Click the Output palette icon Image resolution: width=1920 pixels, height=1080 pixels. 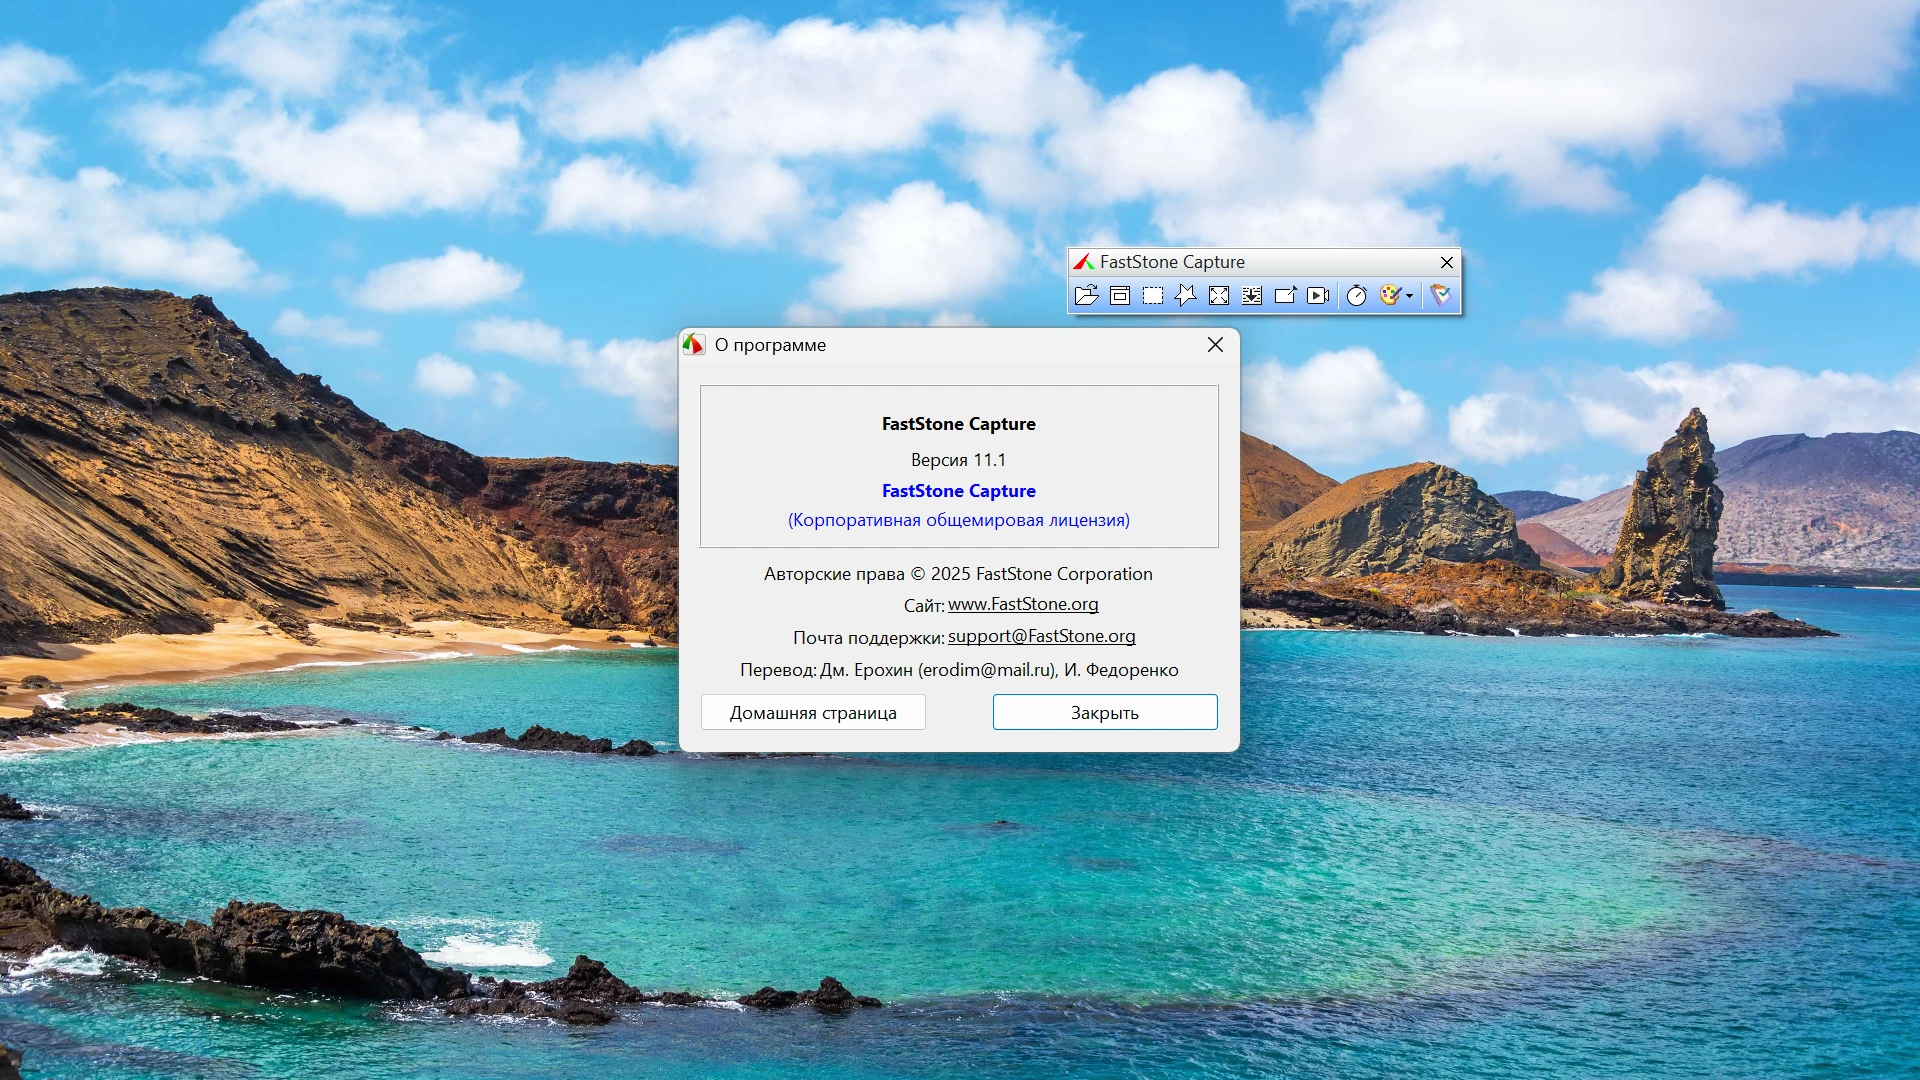[1389, 295]
